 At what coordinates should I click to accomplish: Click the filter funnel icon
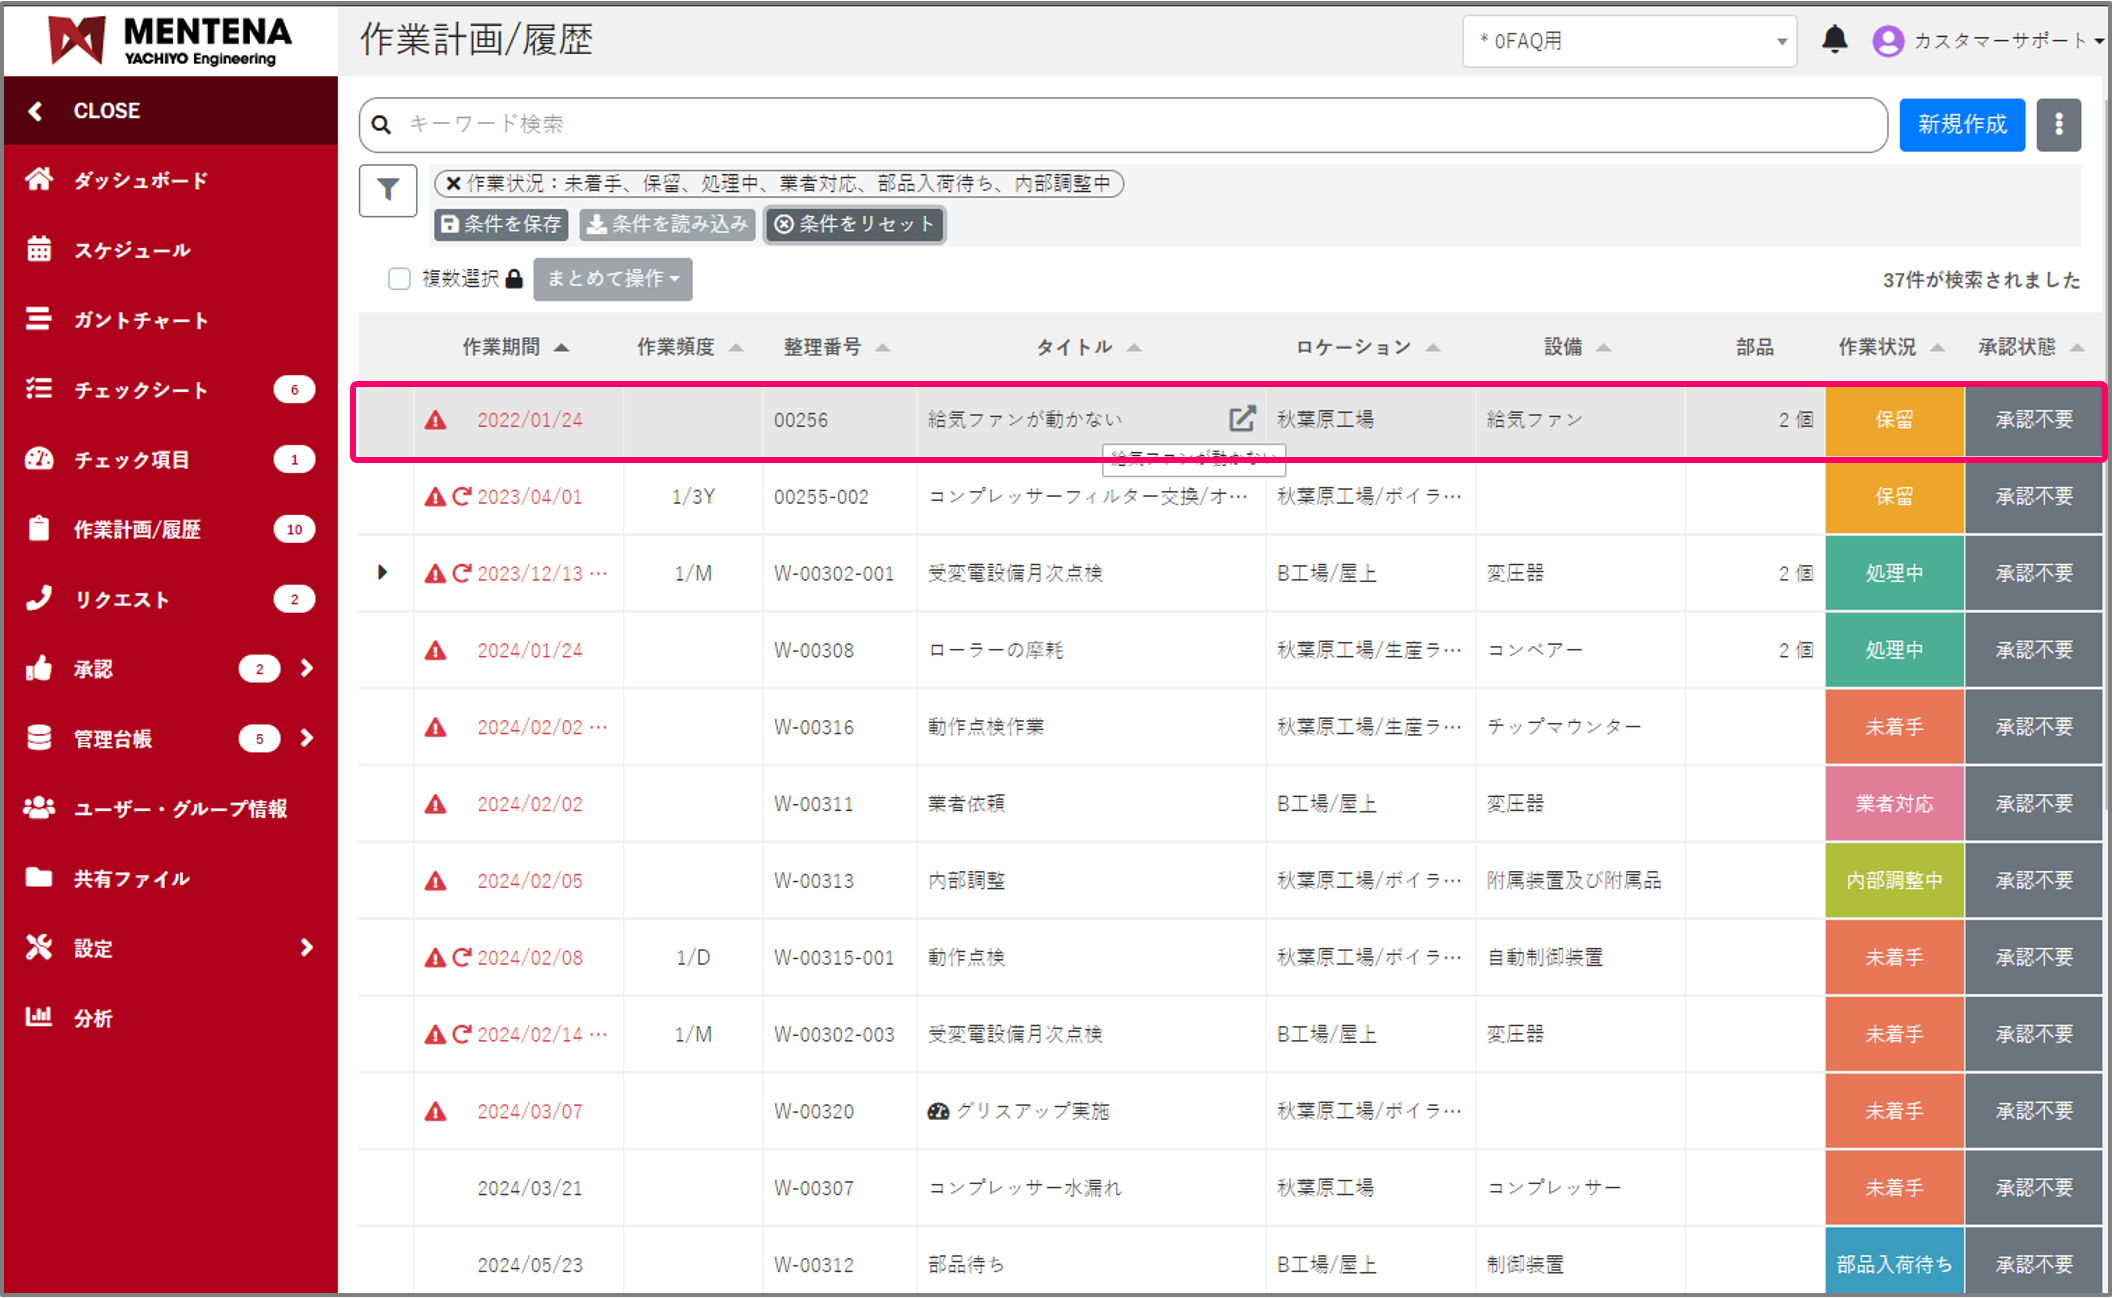[x=388, y=190]
